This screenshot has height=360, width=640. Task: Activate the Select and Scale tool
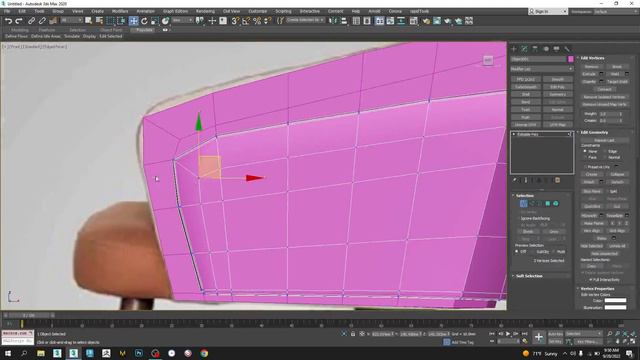[x=155, y=21]
